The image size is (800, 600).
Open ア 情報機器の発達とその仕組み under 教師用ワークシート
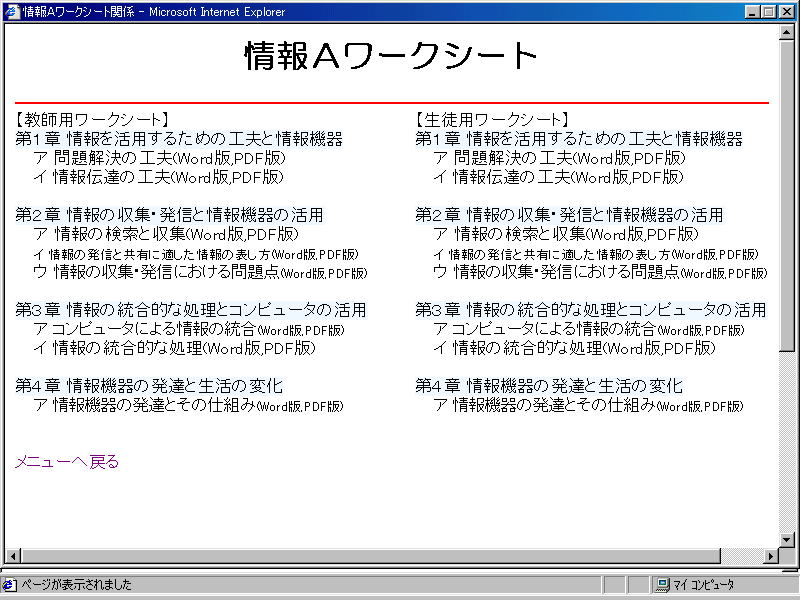(188, 405)
